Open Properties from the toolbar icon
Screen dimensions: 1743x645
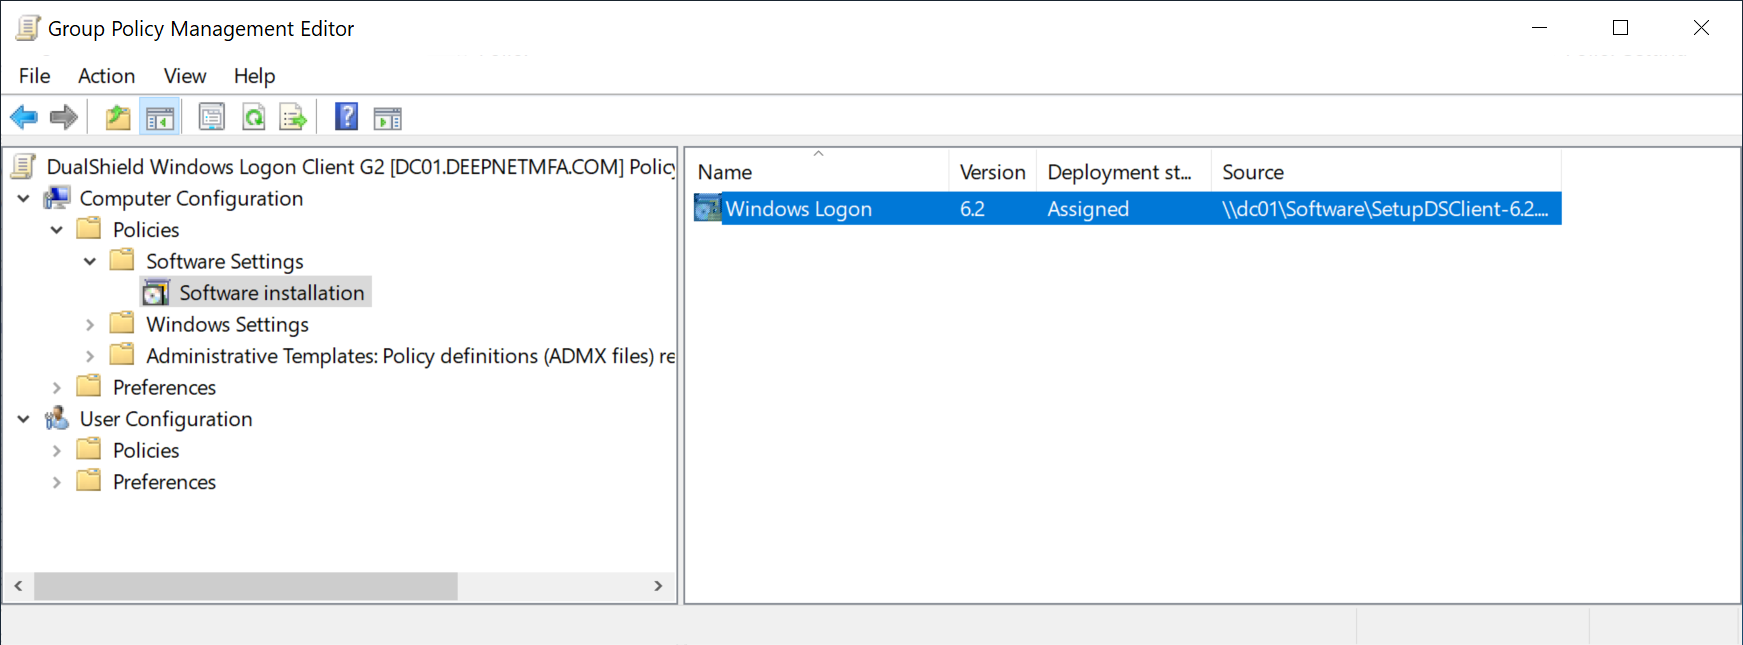point(212,118)
